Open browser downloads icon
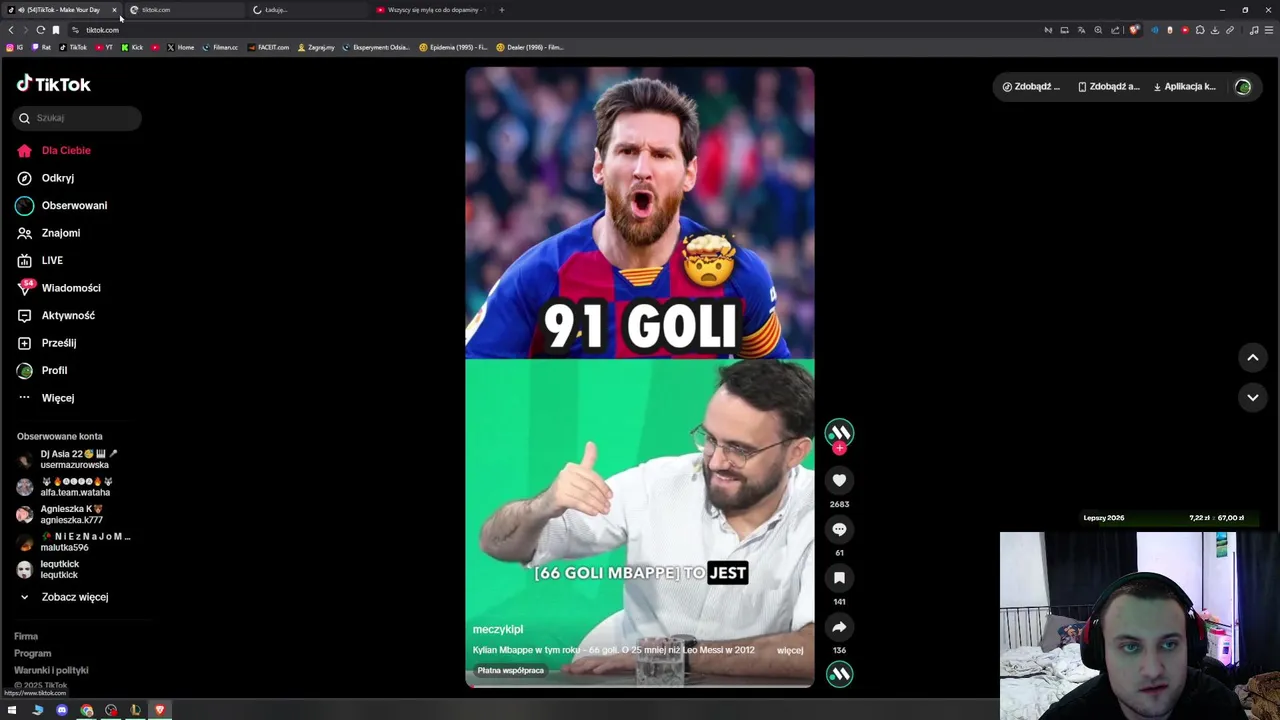Viewport: 1280px width, 720px height. point(1215,30)
